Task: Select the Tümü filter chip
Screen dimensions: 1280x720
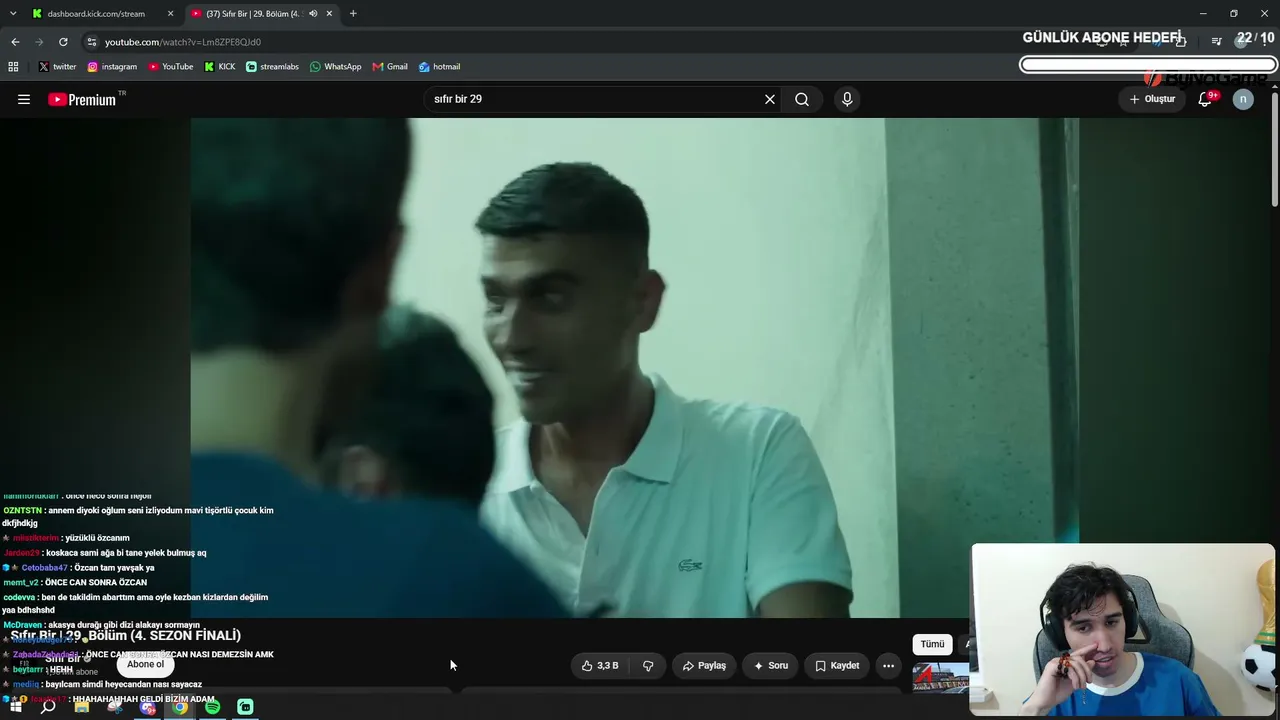Action: tap(932, 644)
